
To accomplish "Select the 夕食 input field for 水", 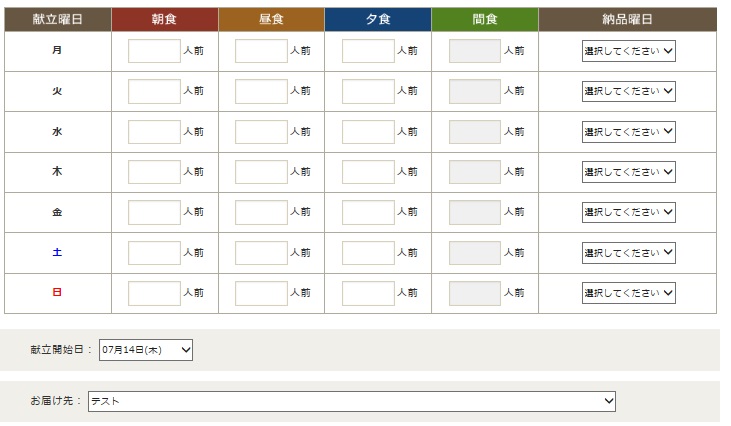I will coord(368,132).
